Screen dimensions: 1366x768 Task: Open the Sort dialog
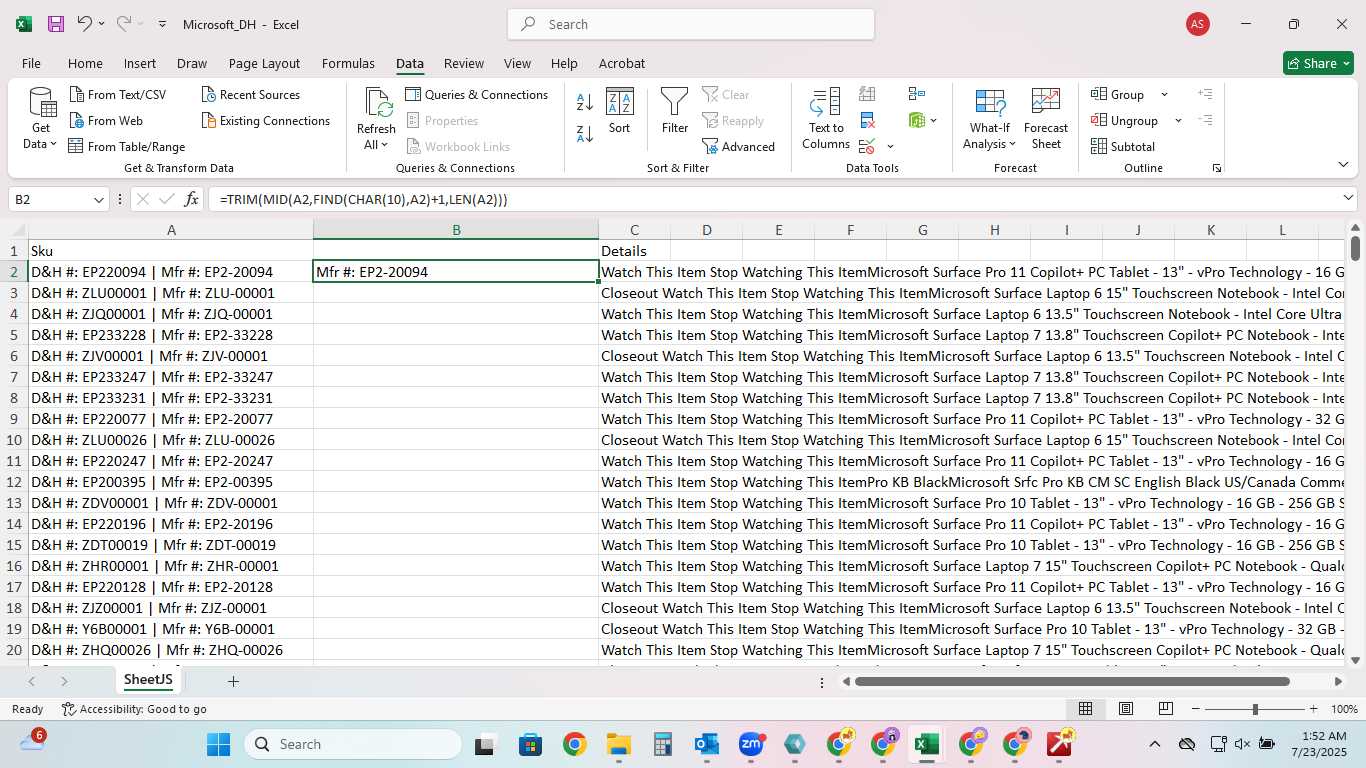[620, 111]
